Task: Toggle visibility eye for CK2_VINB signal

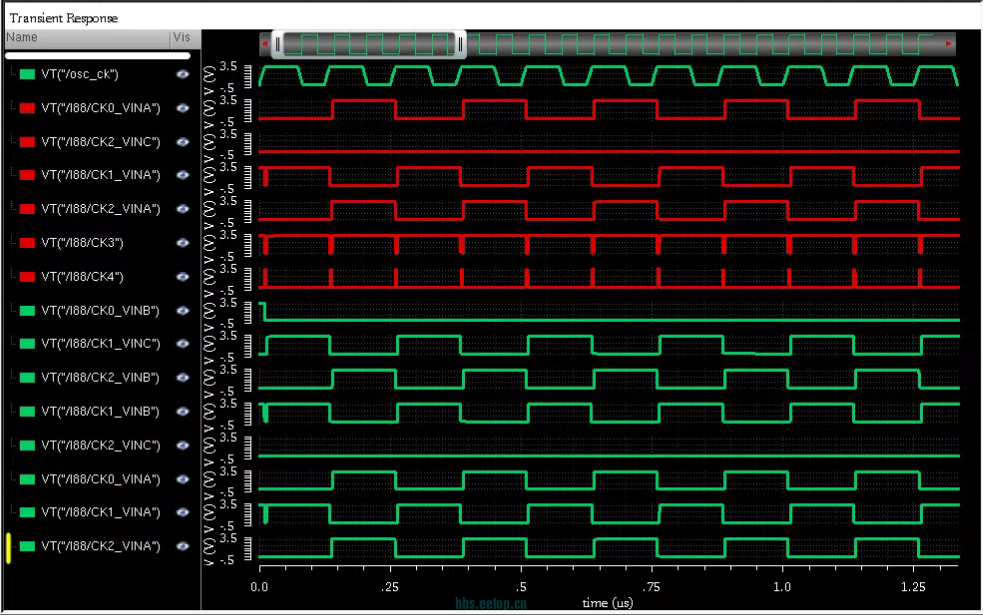Action: tap(182, 378)
